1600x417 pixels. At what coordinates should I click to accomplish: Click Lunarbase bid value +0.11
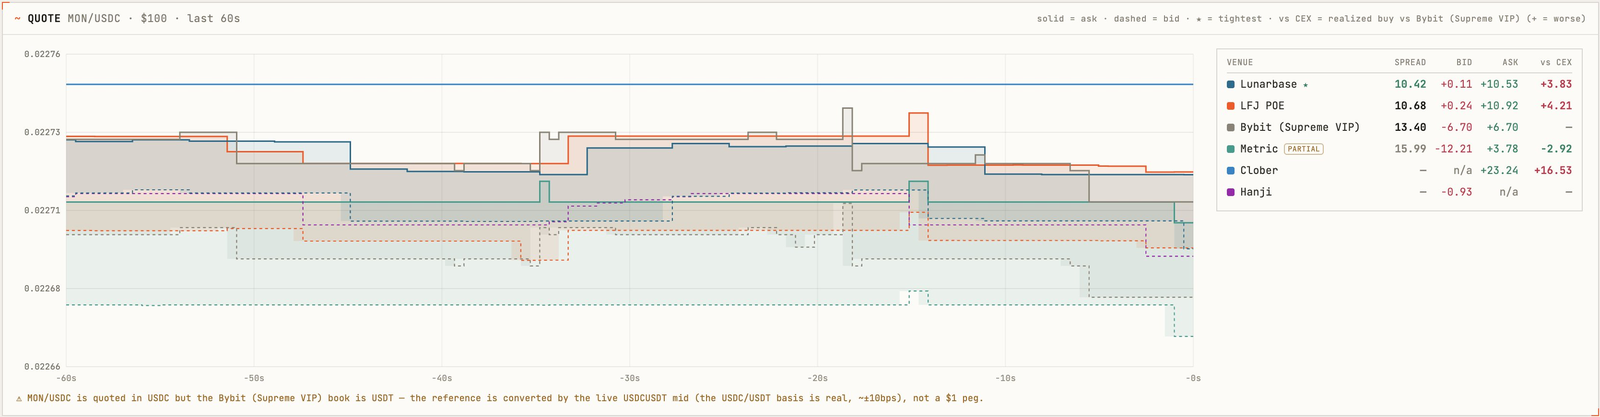coord(1456,85)
